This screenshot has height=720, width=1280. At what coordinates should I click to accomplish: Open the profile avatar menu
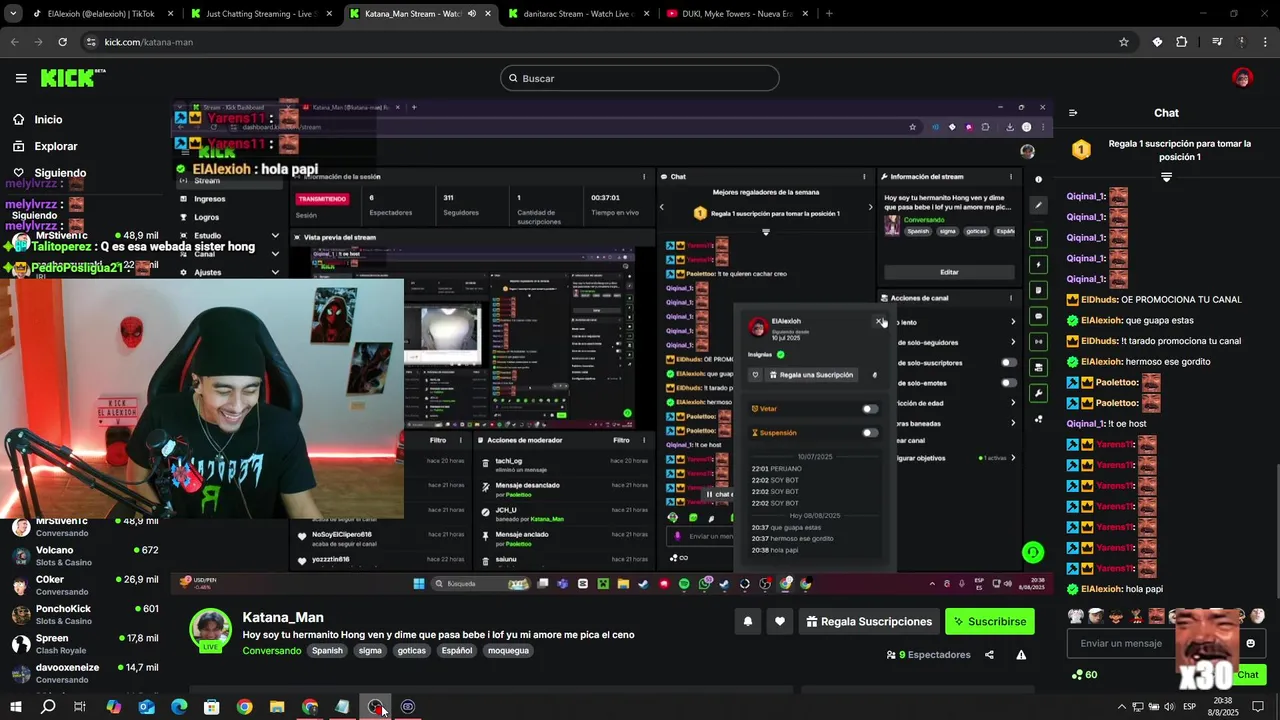pos(1242,78)
